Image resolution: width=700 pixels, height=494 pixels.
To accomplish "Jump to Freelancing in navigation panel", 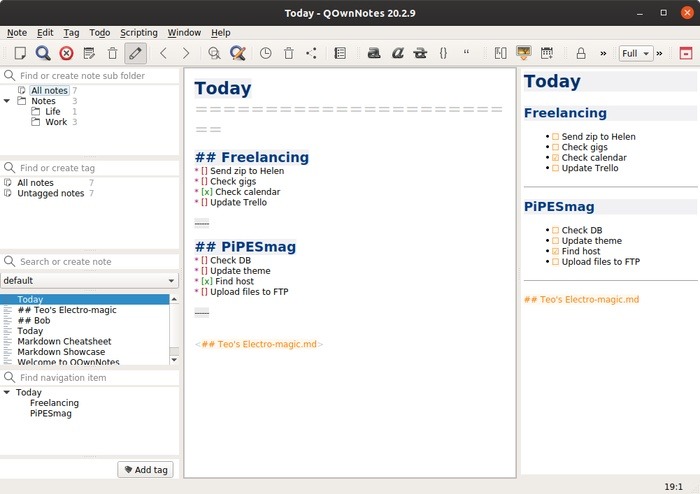I will (x=54, y=403).
